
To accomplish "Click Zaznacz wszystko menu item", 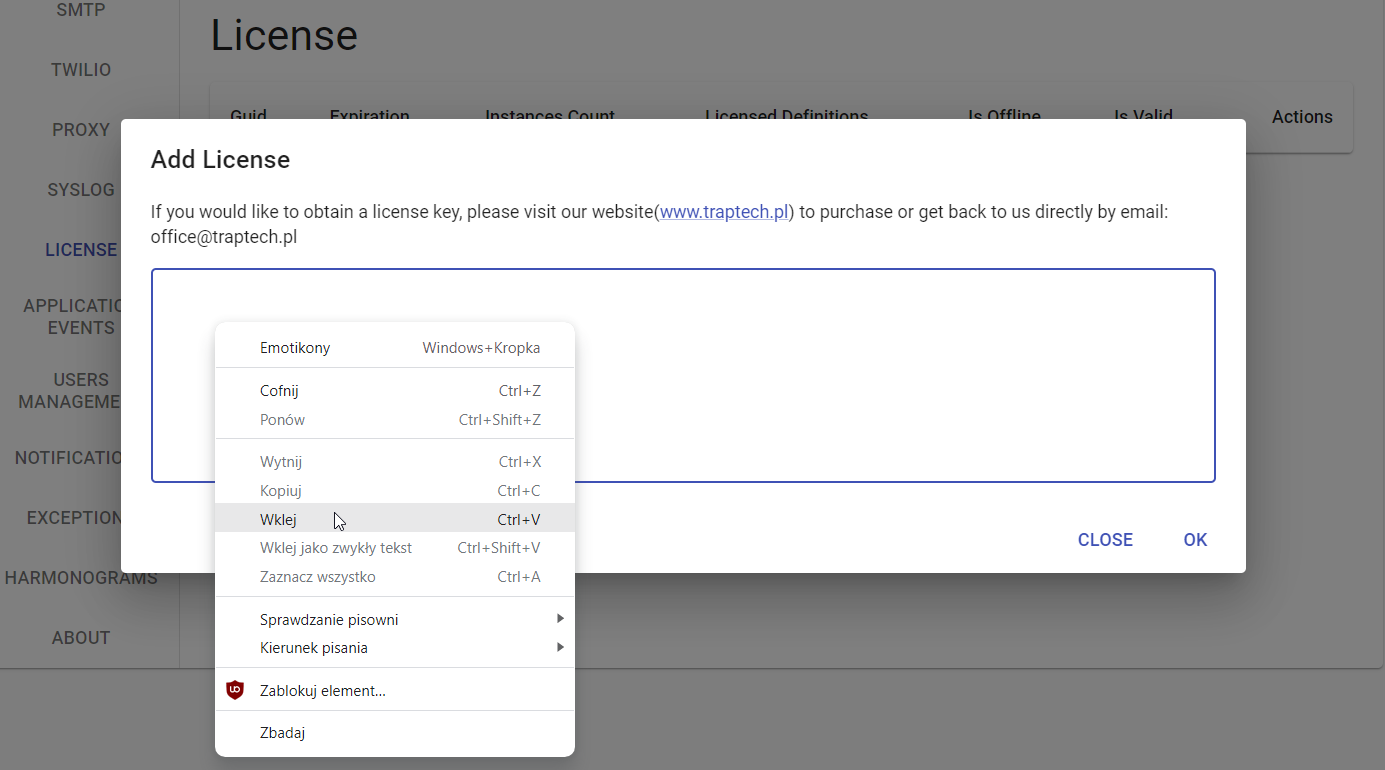I will pyautogui.click(x=395, y=577).
